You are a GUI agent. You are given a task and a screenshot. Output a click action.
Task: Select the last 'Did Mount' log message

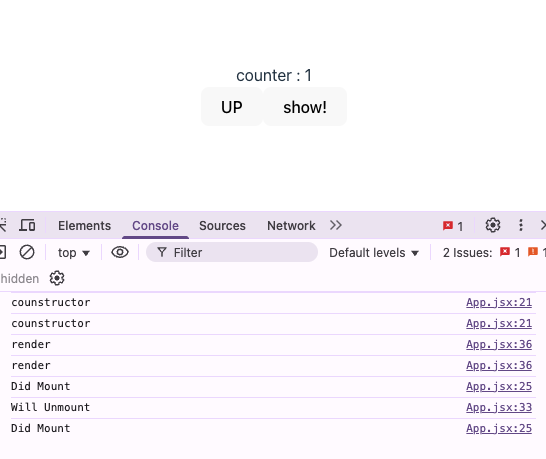(41, 428)
